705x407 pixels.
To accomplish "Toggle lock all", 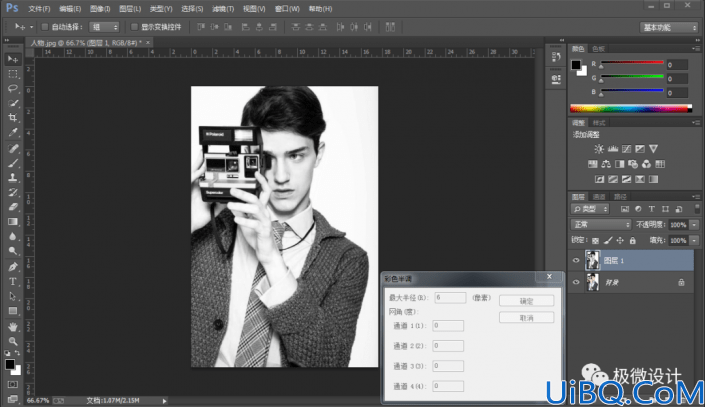I will (x=633, y=241).
